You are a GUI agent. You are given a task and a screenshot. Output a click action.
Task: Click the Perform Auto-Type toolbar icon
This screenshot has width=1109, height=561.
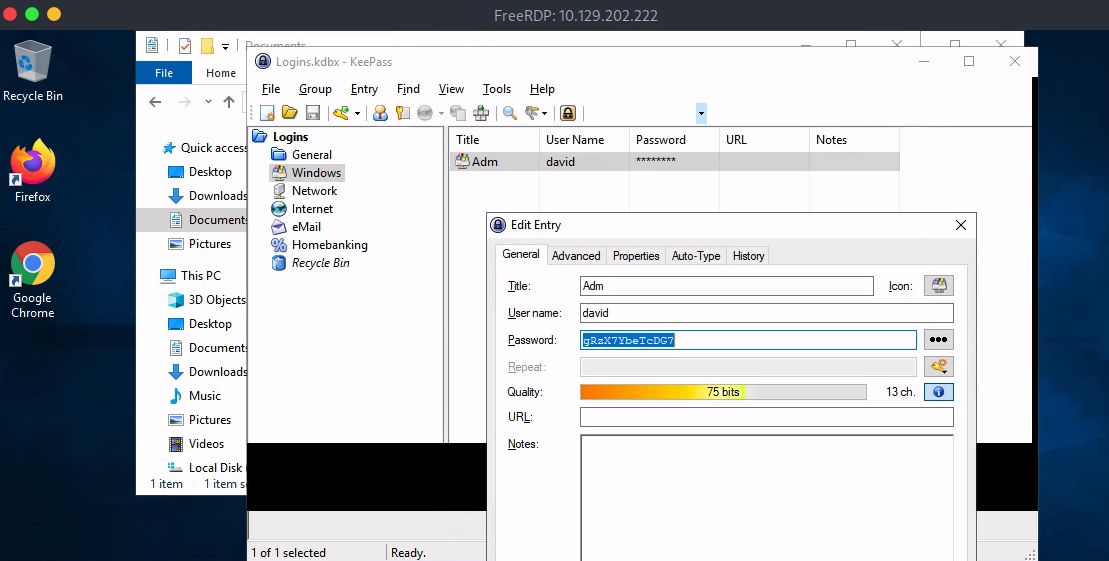481,112
